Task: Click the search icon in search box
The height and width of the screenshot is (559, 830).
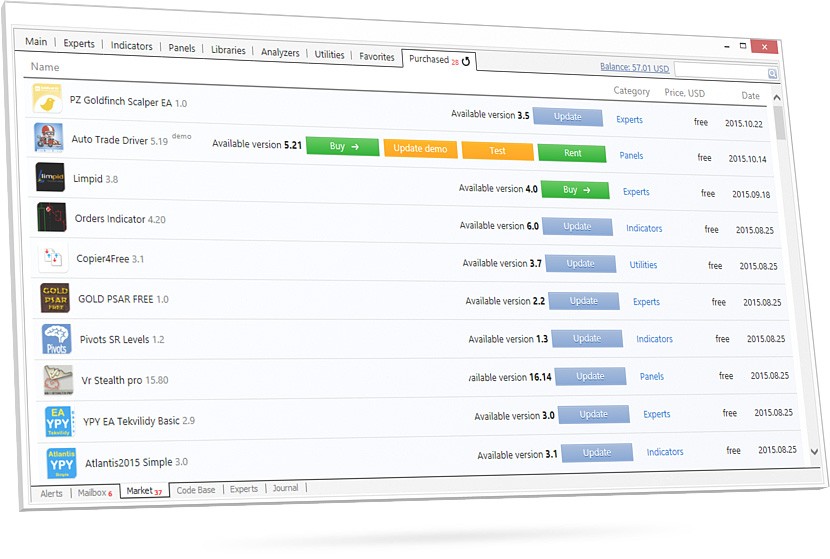Action: (x=772, y=73)
